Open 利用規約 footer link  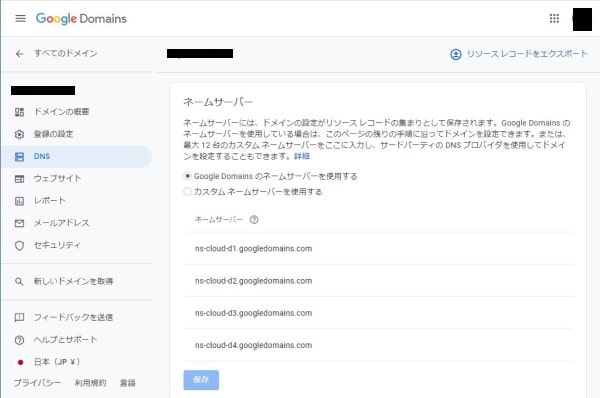90,383
